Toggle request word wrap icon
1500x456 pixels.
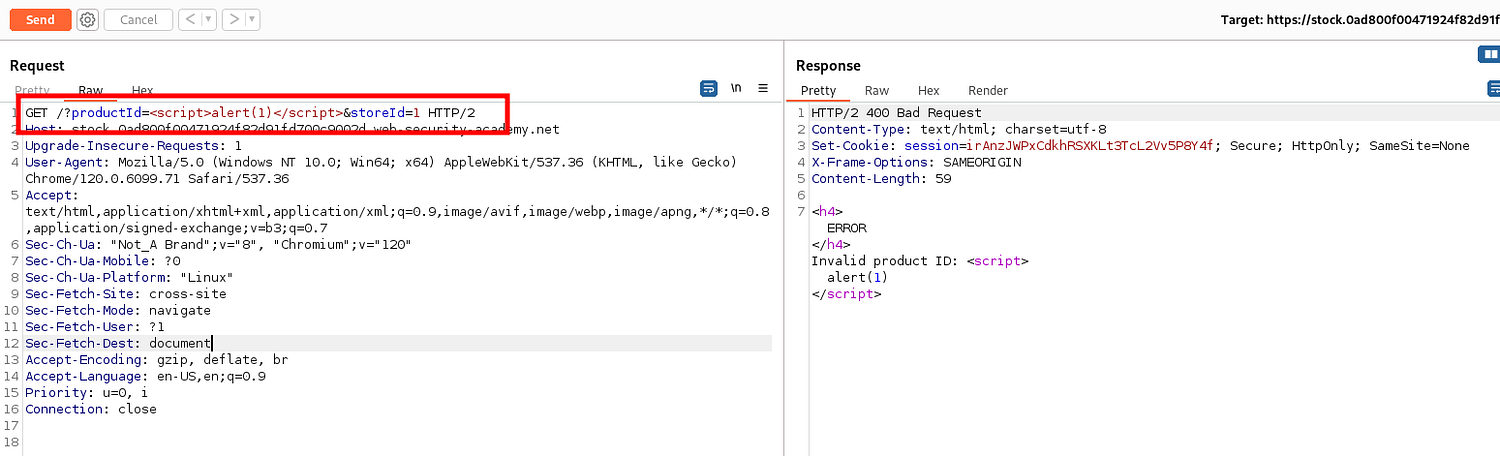708,89
